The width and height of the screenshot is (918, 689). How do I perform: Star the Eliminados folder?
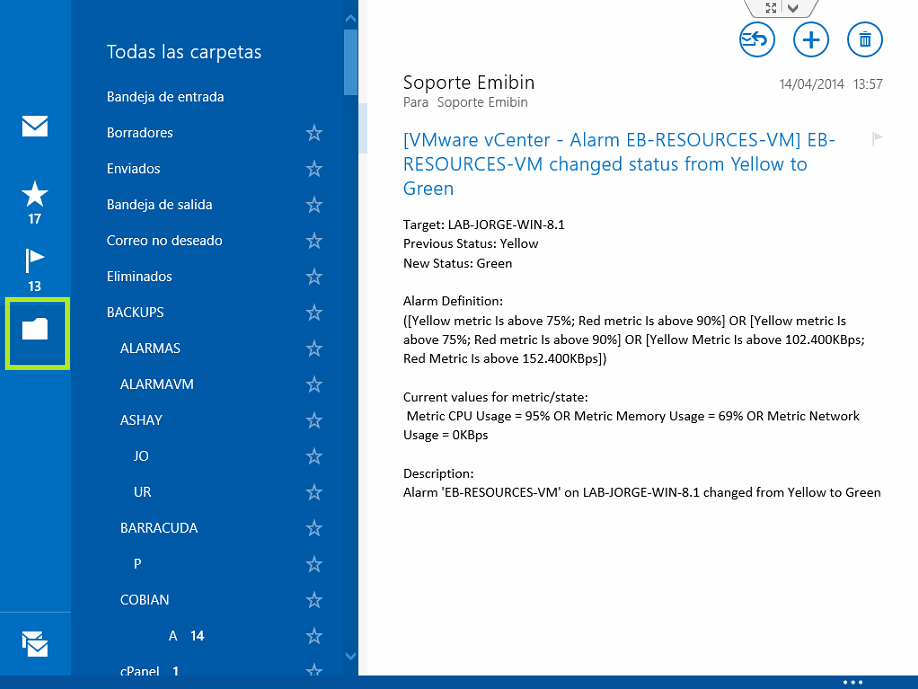tap(314, 276)
